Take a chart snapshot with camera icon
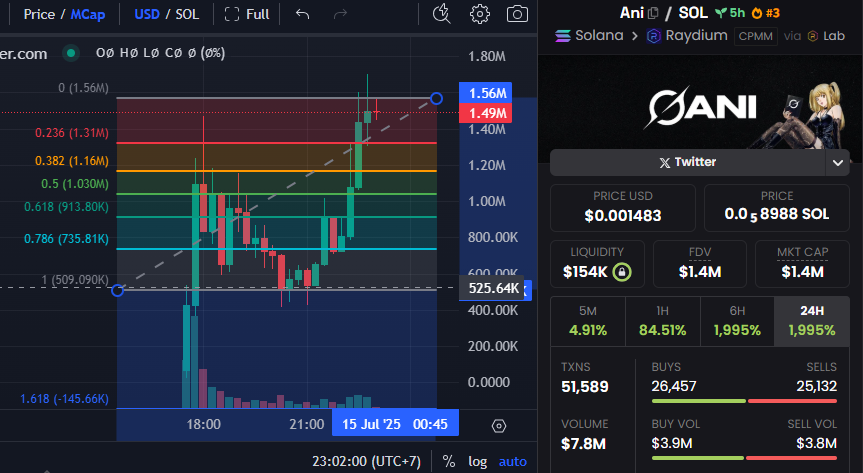Viewport: 863px width, 473px height. [x=517, y=14]
